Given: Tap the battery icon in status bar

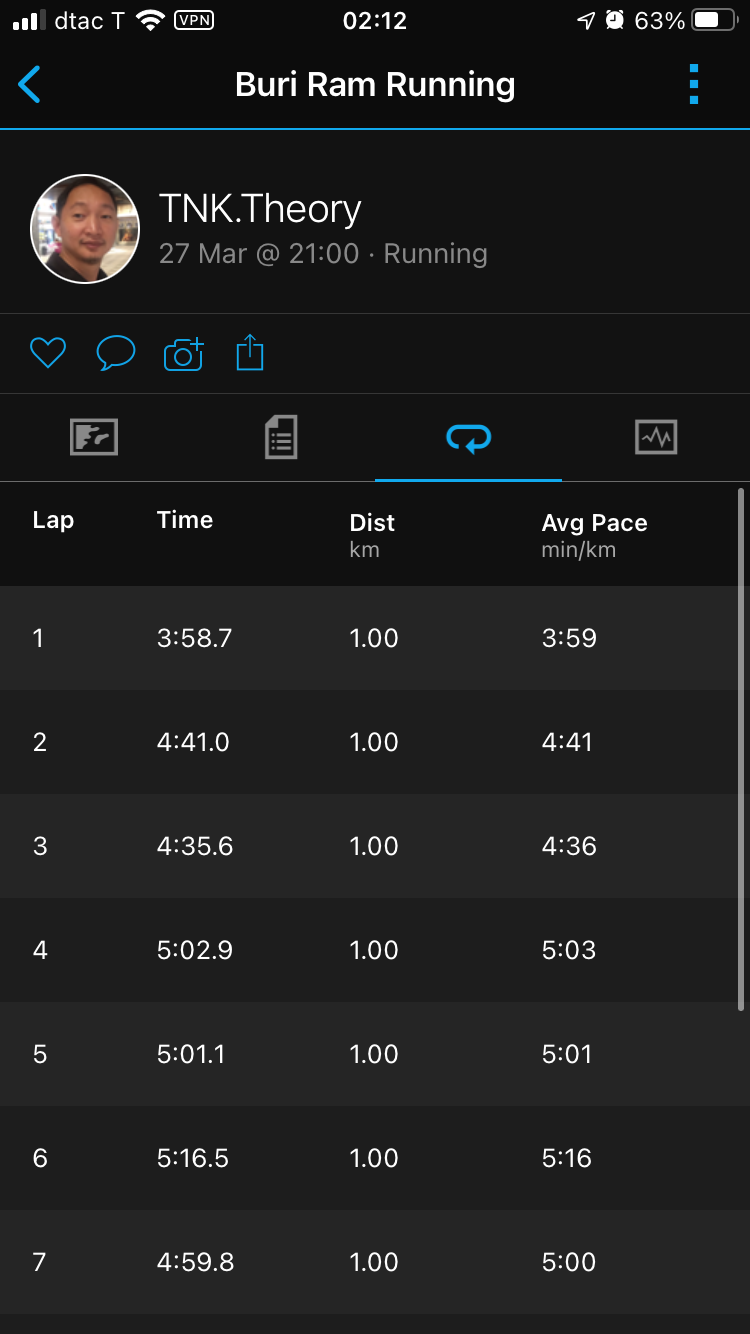Looking at the screenshot, I should point(714,21).
